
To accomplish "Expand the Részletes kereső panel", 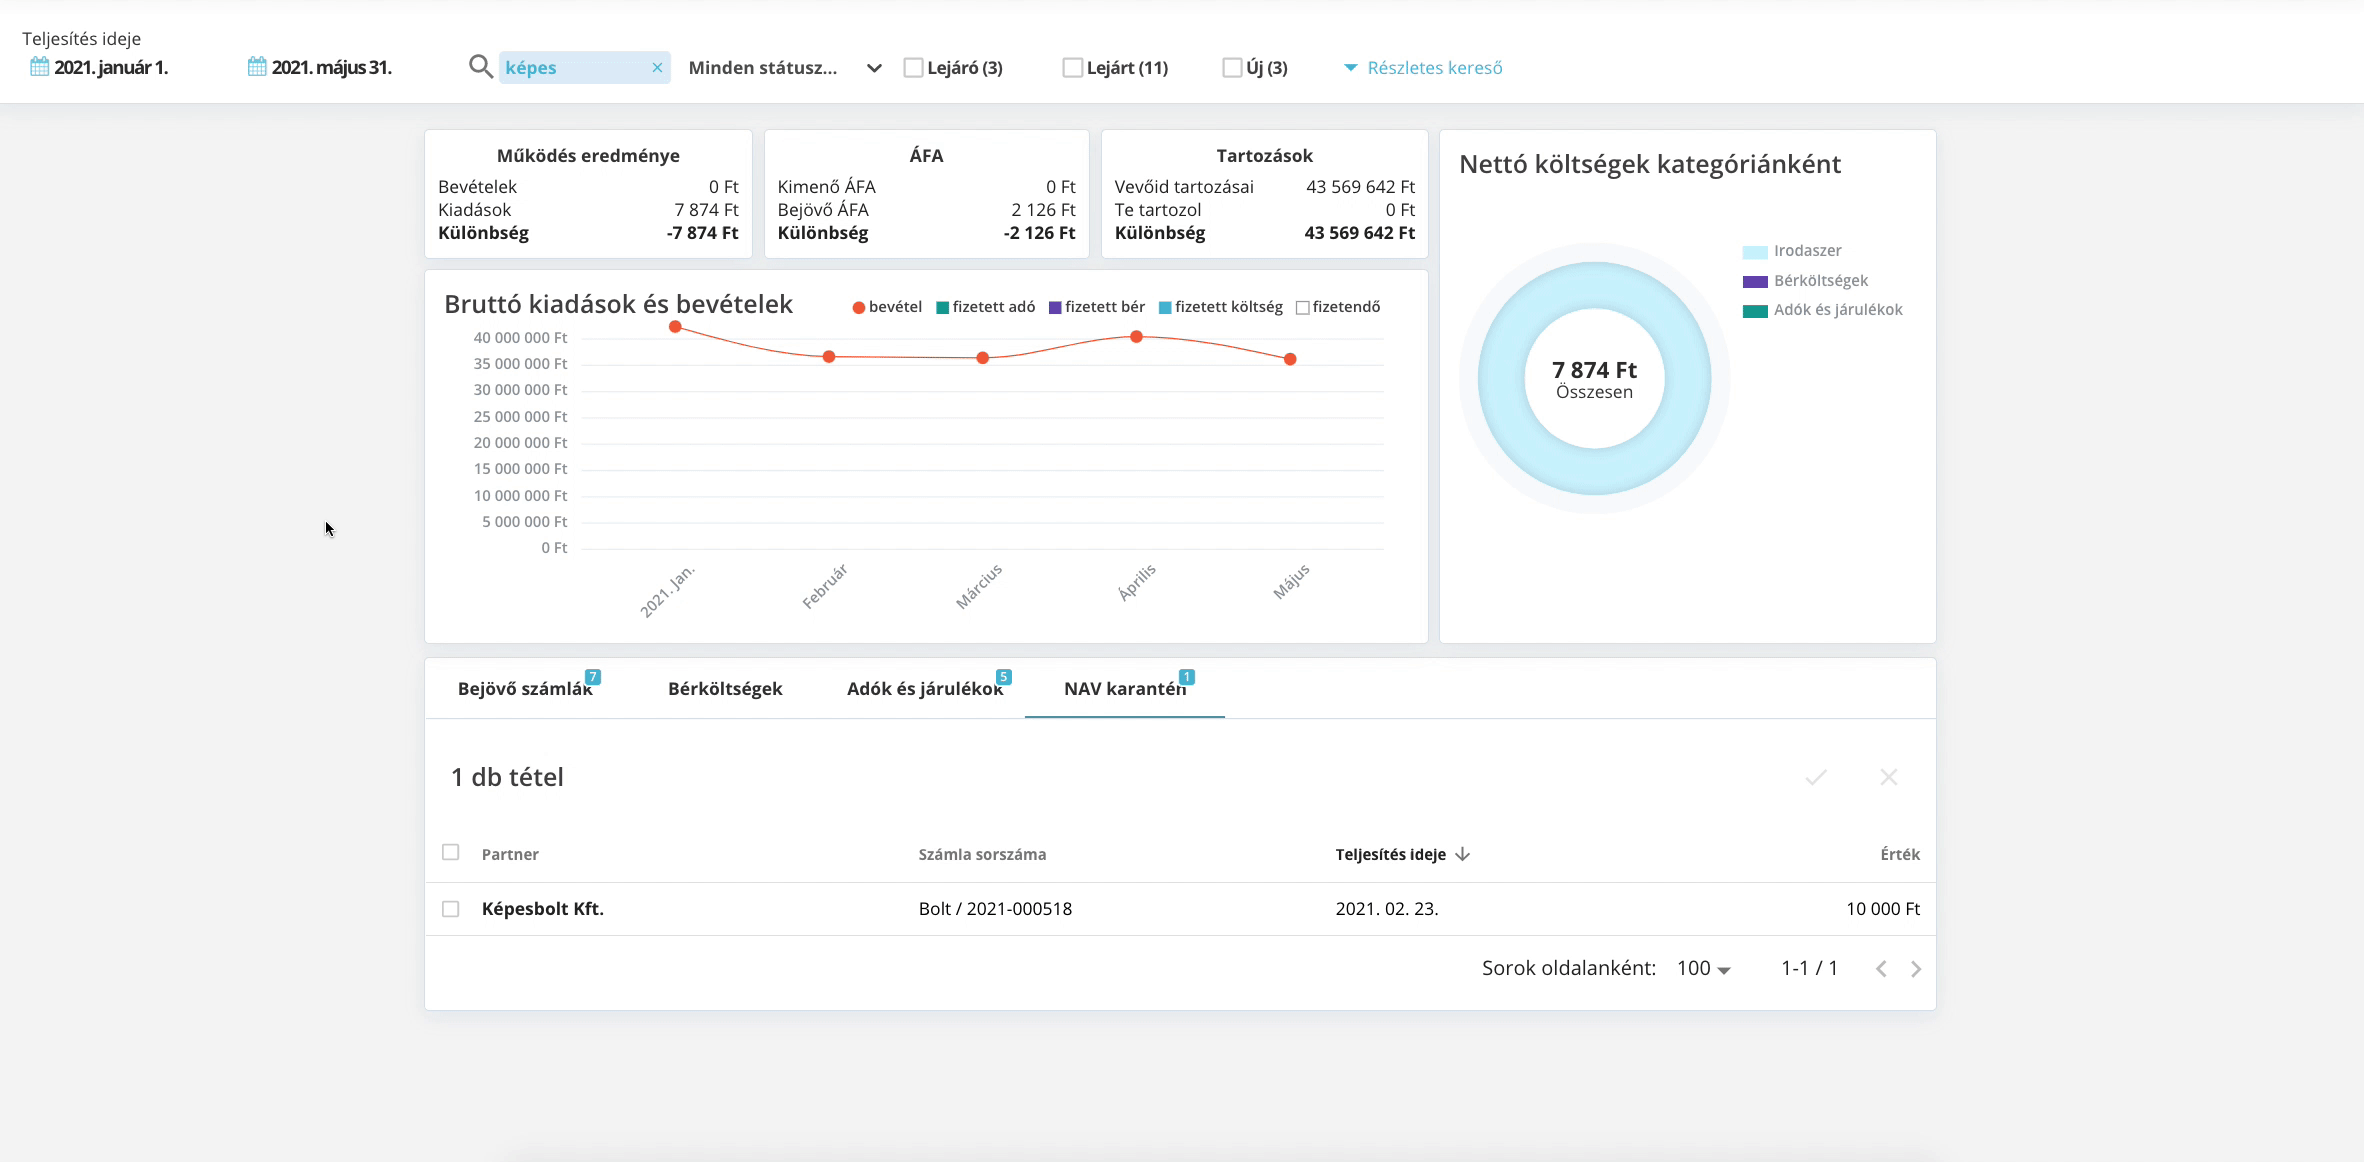I will 1423,68.
